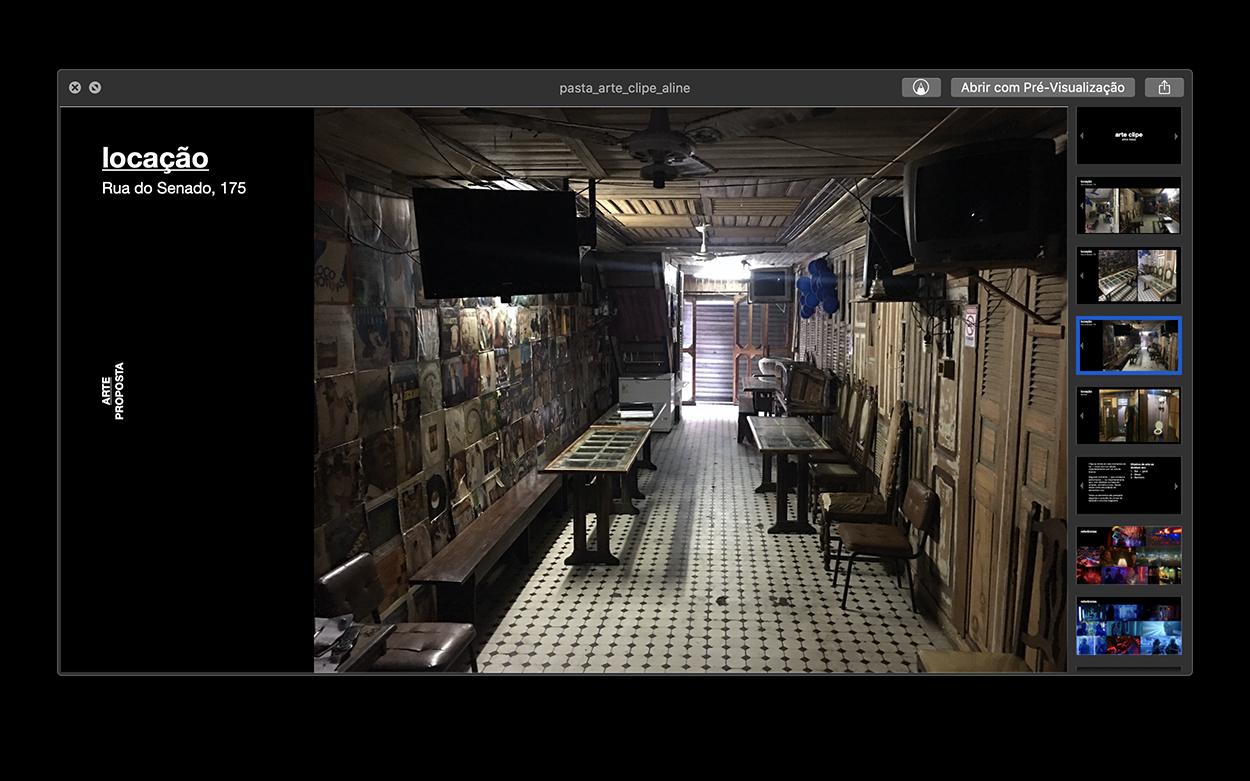Click Abrir com Pré-Visualização button
The height and width of the screenshot is (781, 1250).
pos(1042,88)
